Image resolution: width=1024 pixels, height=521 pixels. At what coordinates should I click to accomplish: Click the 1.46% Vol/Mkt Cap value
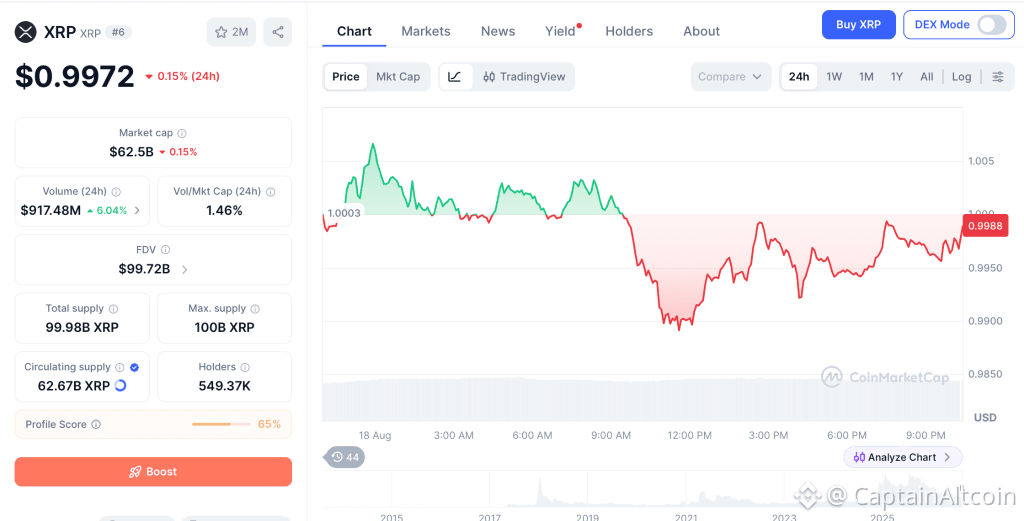tap(224, 210)
